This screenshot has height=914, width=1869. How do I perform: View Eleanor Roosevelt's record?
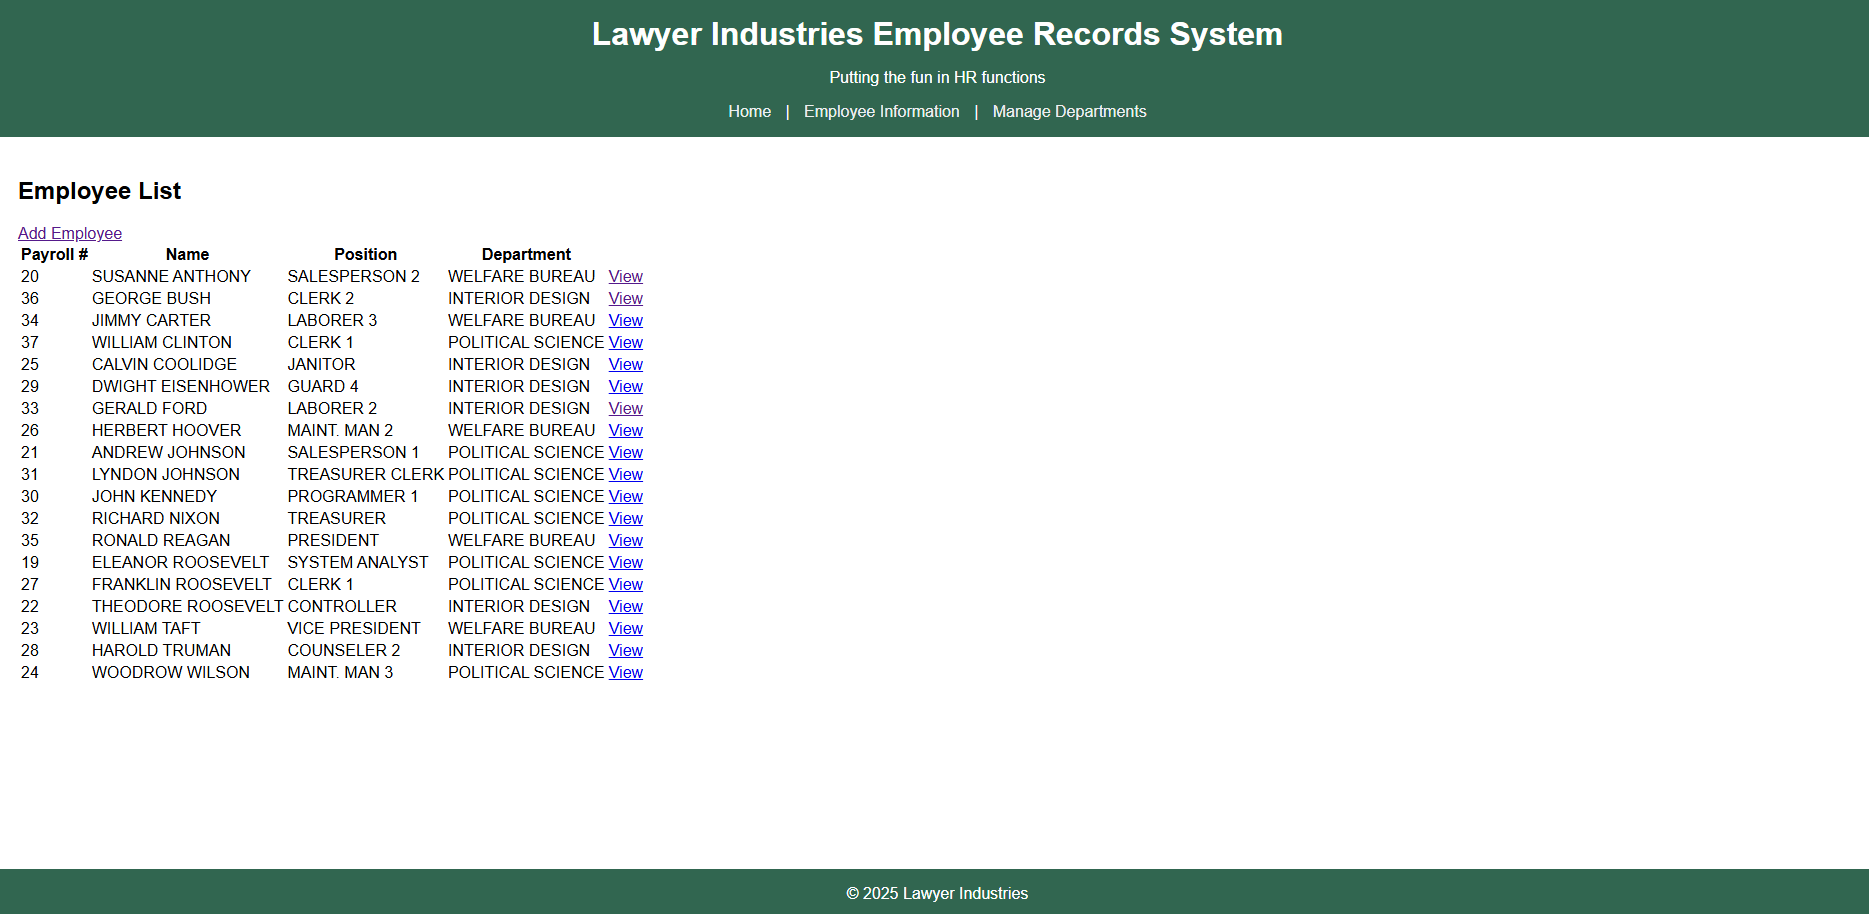(625, 562)
